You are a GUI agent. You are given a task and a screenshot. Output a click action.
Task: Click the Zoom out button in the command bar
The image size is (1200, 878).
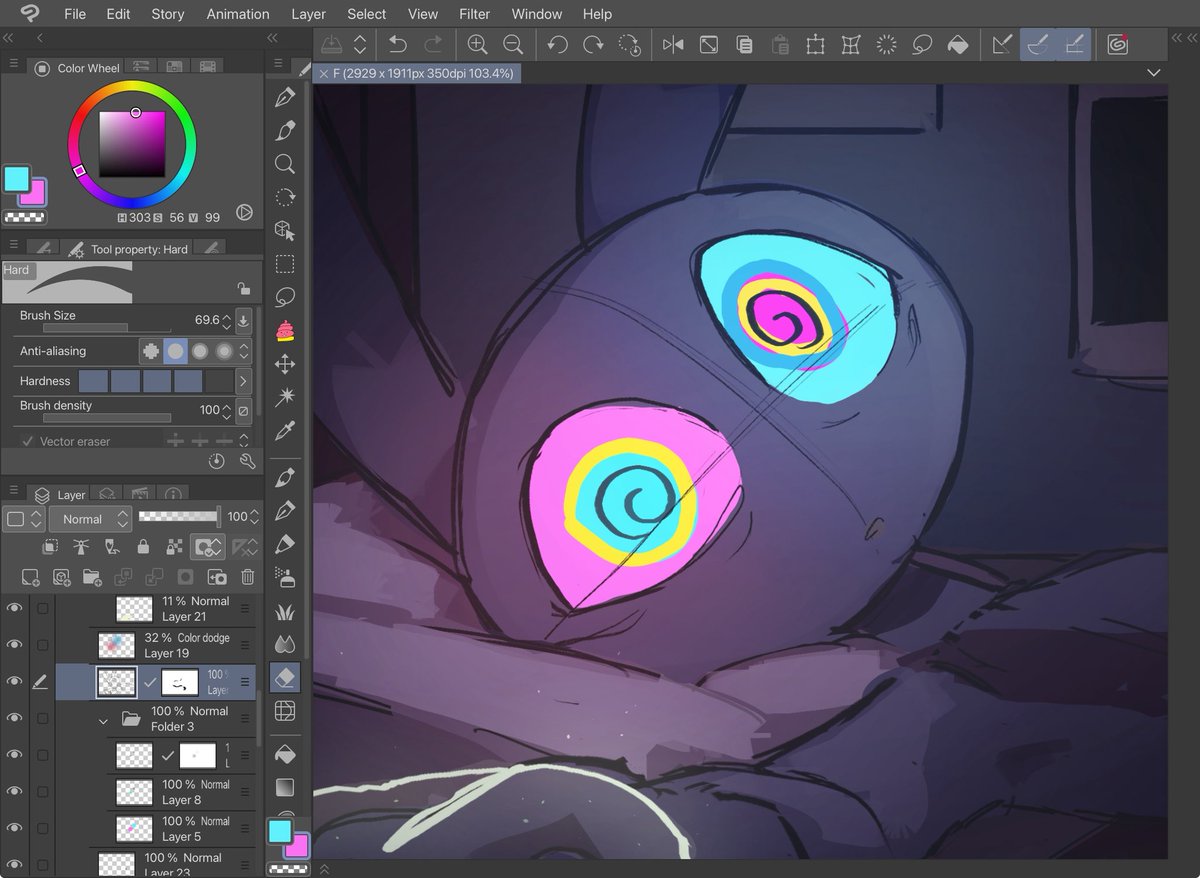pos(513,44)
